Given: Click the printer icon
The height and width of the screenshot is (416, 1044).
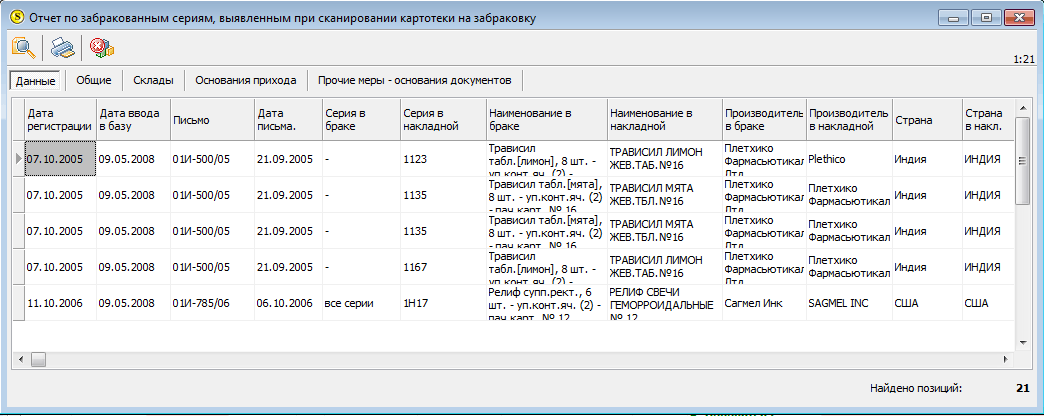Looking at the screenshot, I should click(62, 48).
